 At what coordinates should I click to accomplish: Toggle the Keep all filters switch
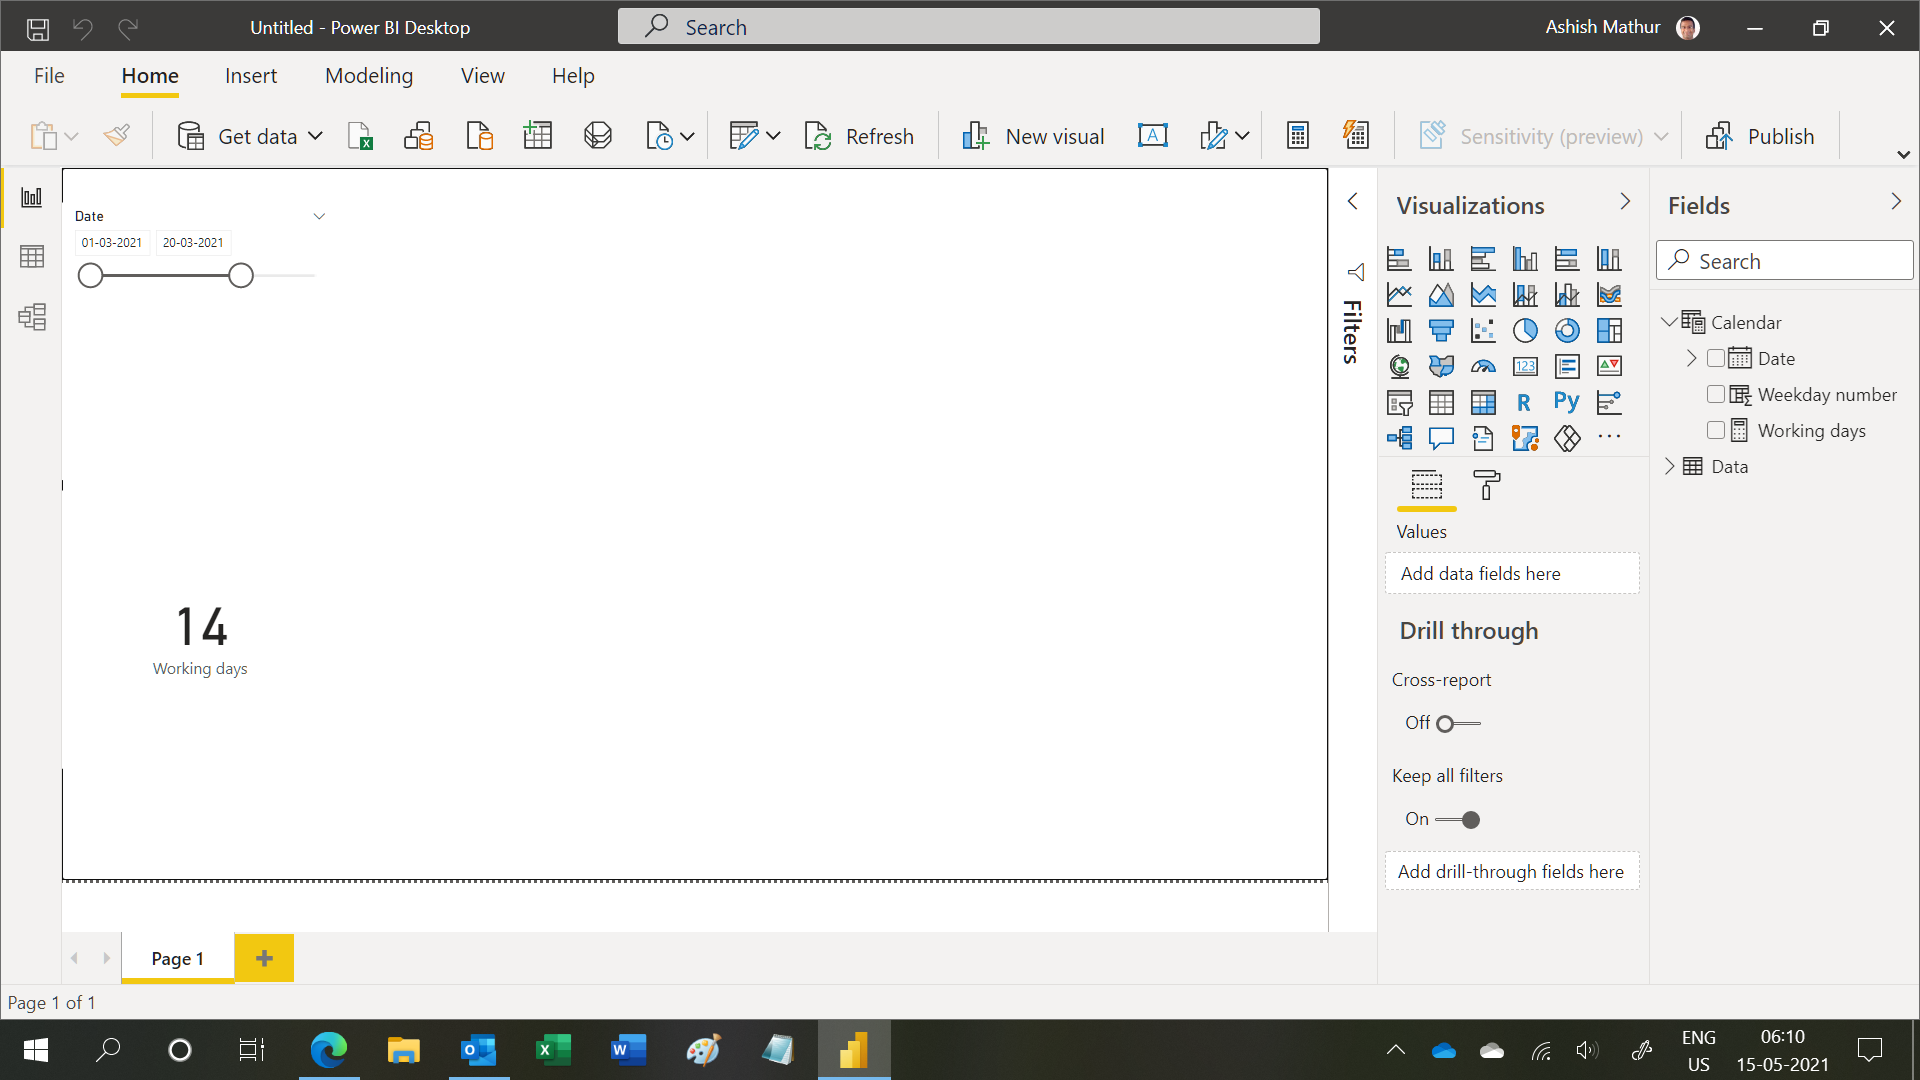pos(1458,819)
